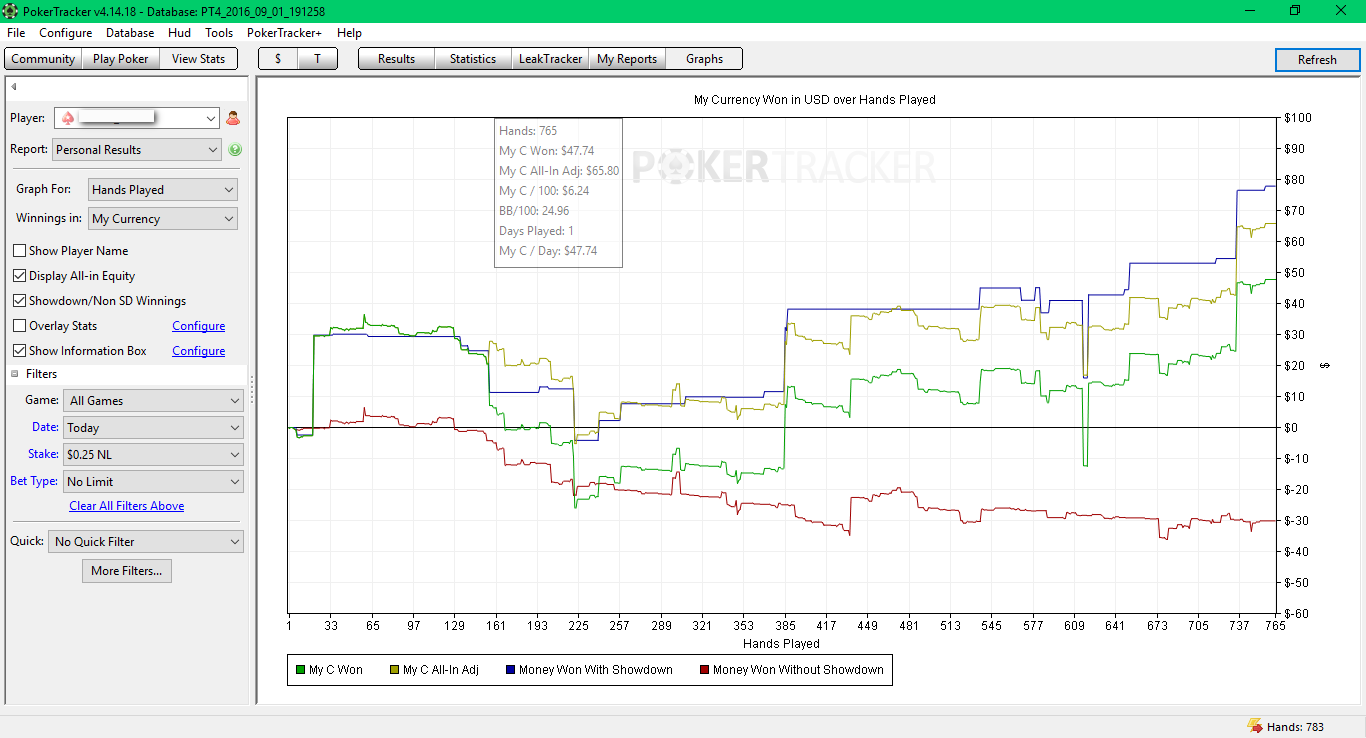Click the More Filters button
1366x738 pixels.
tap(126, 571)
